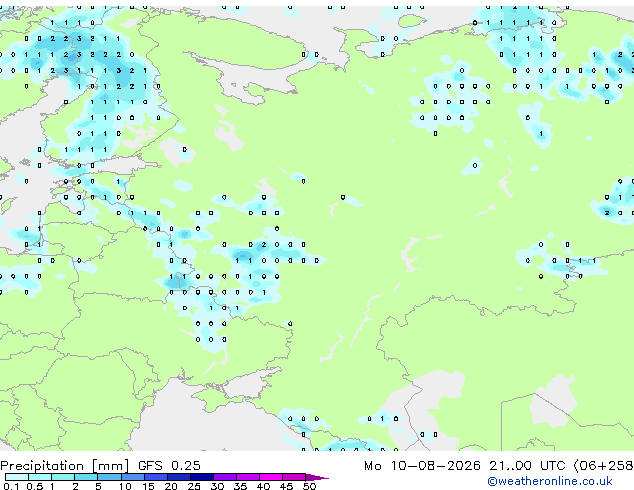Click the legend swatch for 15–20 mm
Image resolution: width=634 pixels, height=490 pixels.
(x=156, y=477)
